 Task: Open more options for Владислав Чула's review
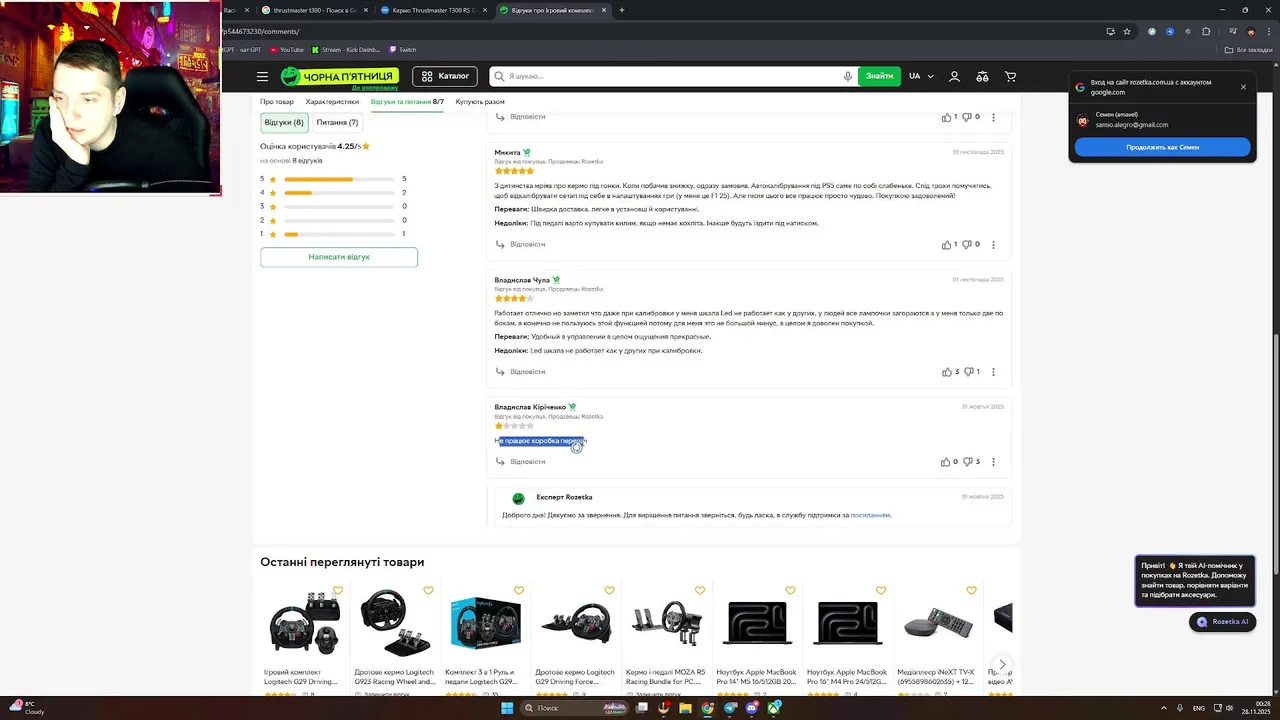(993, 372)
